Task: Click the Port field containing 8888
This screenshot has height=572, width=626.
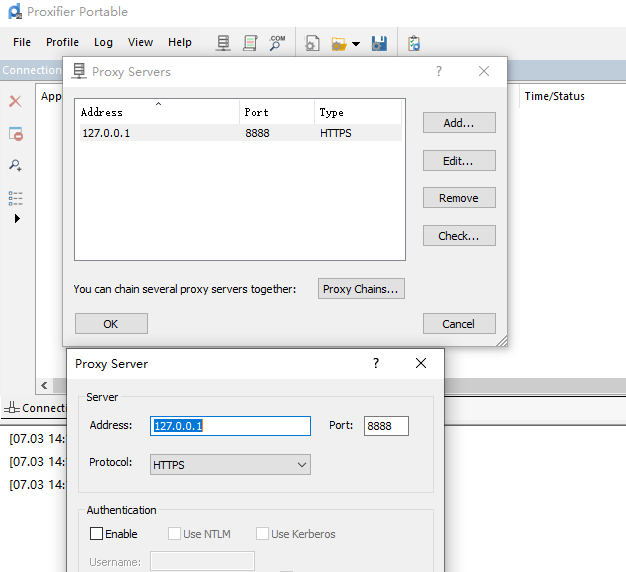Action: coord(386,426)
